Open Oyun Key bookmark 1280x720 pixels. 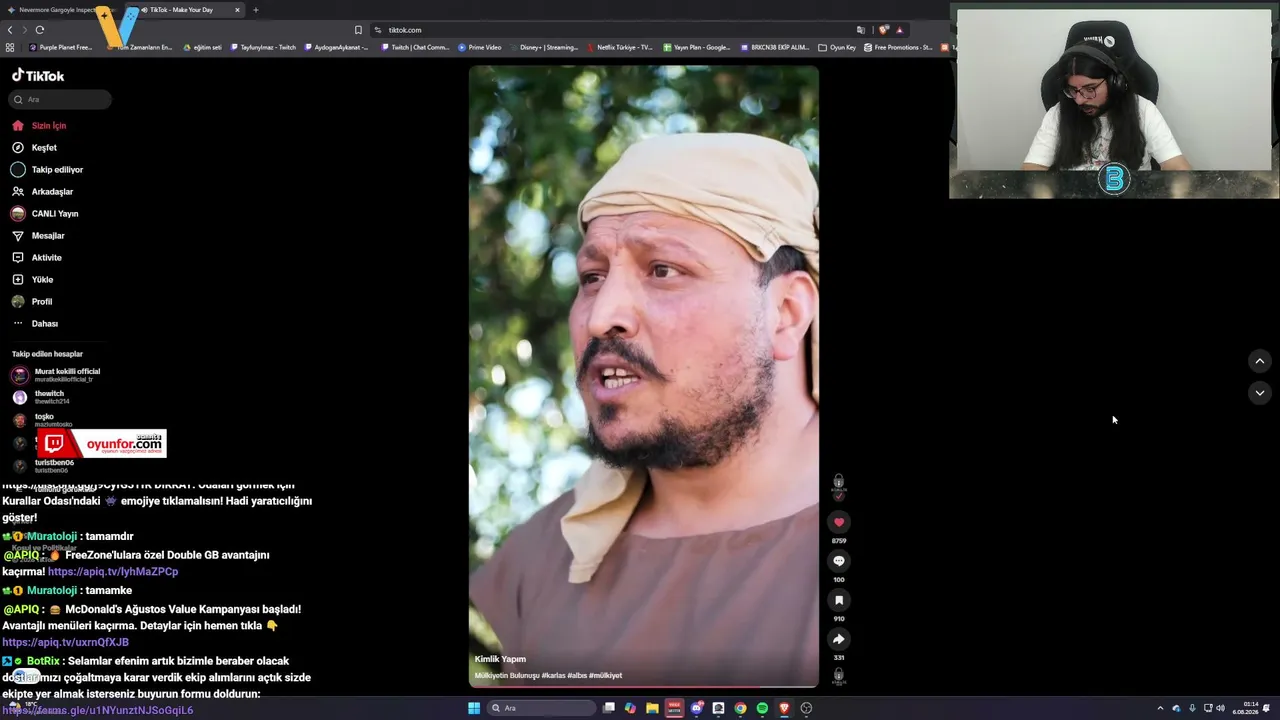(x=838, y=47)
